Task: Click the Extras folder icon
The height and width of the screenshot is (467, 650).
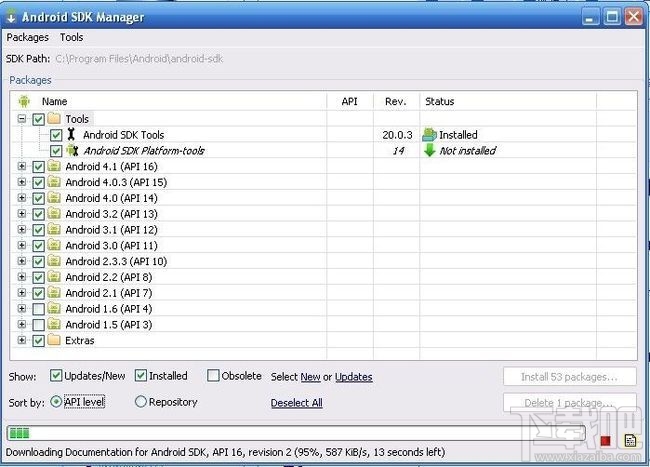Action: click(x=54, y=340)
